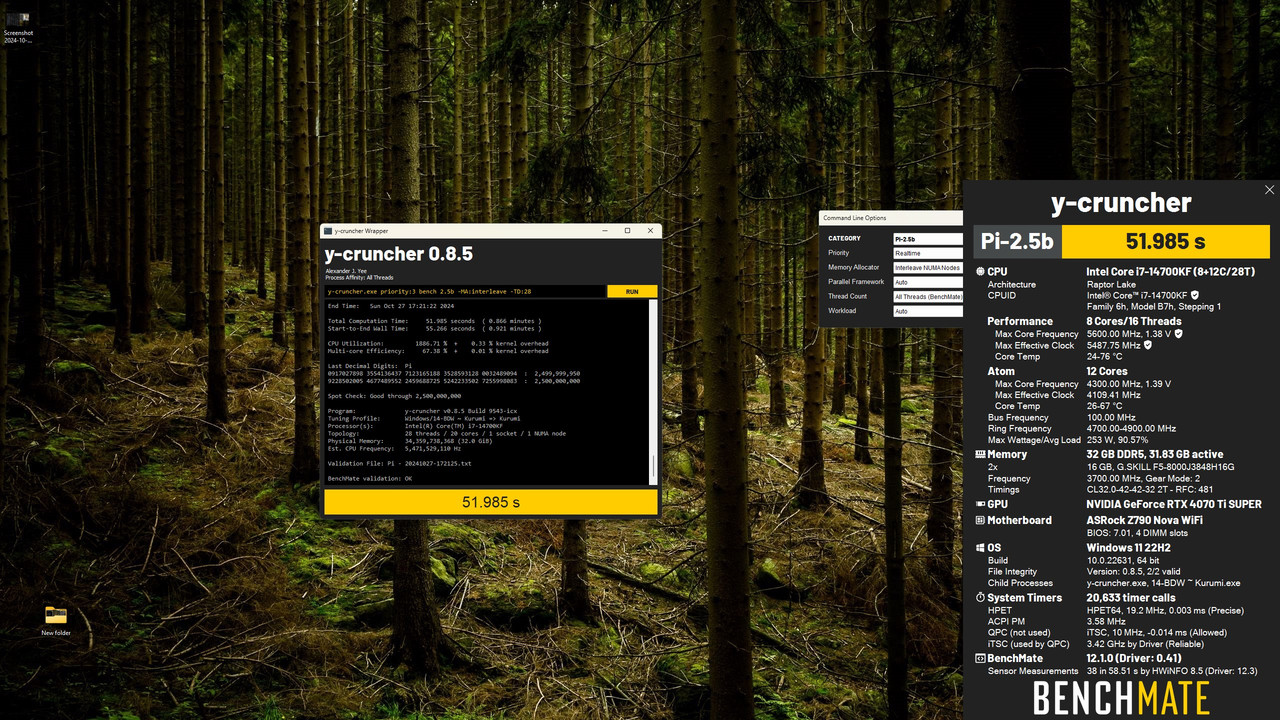Screen dimensions: 1280x720
Task: Open the Memory Allocator dropdown
Action: pyautogui.click(x=927, y=267)
